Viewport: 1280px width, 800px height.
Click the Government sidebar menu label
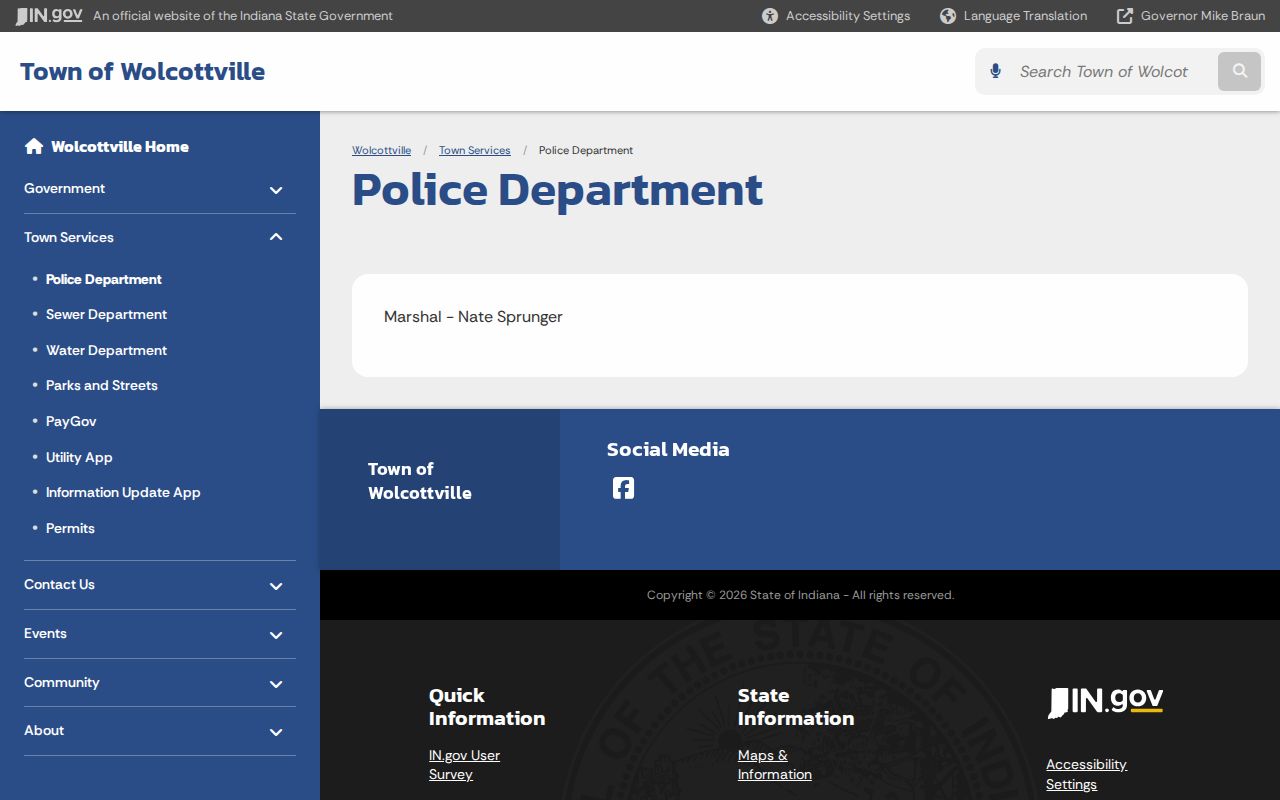pos(64,188)
